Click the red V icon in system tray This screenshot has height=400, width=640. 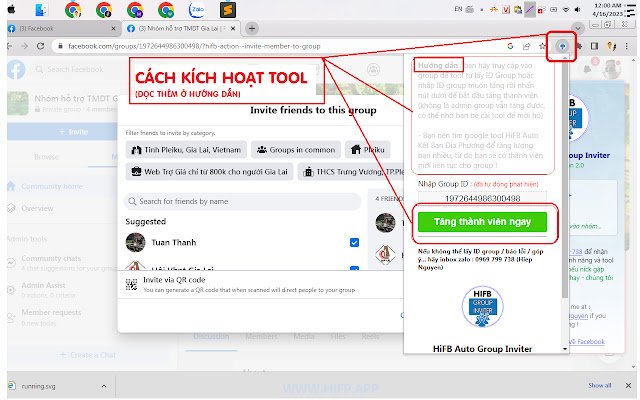[x=506, y=10]
